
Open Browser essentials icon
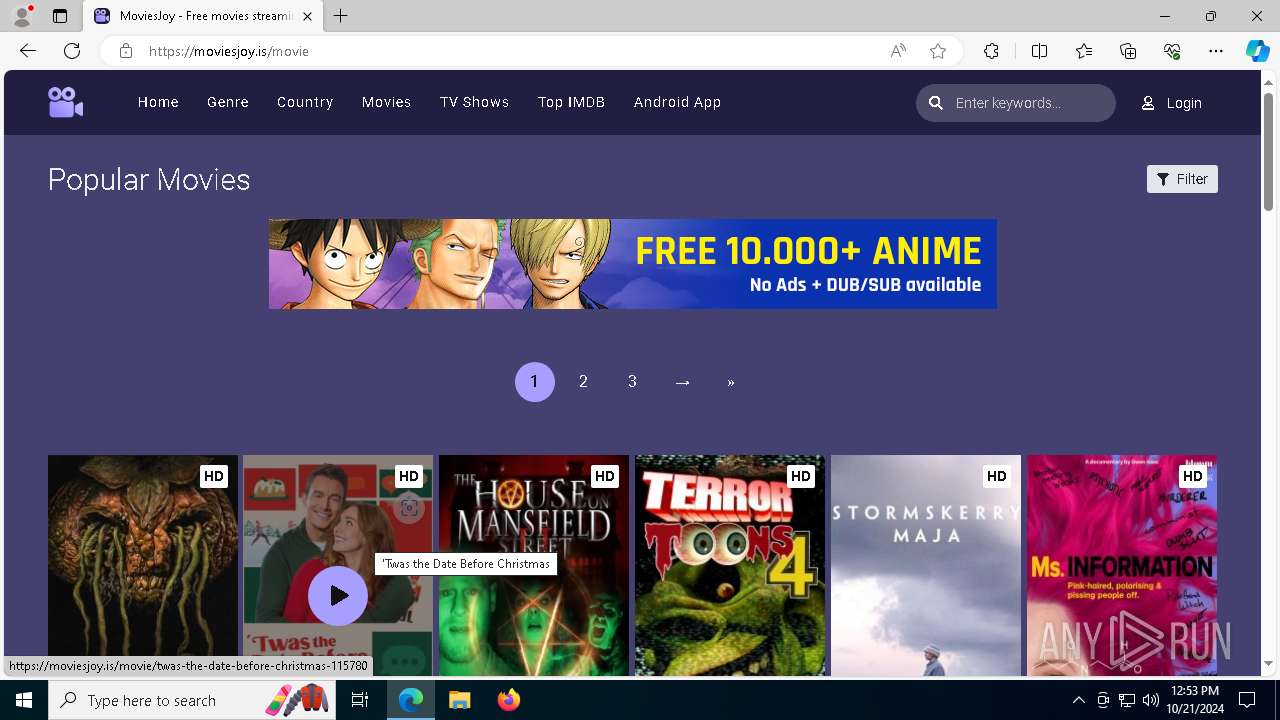[x=1172, y=51]
